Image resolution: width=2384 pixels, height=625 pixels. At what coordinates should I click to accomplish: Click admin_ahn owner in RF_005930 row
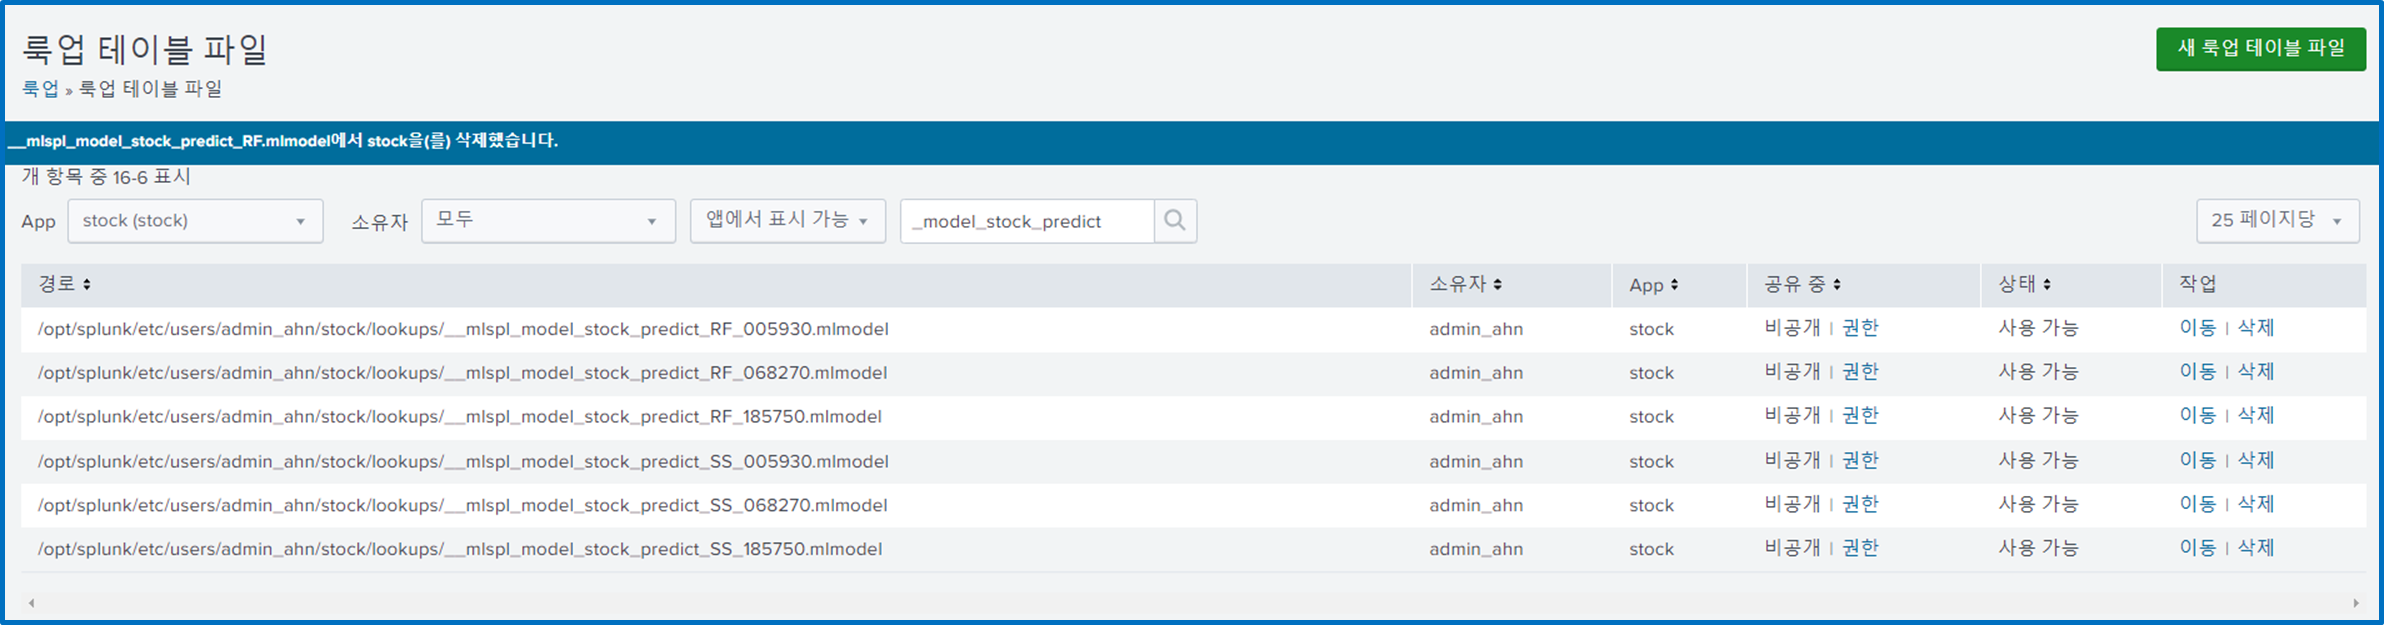pyautogui.click(x=1476, y=329)
